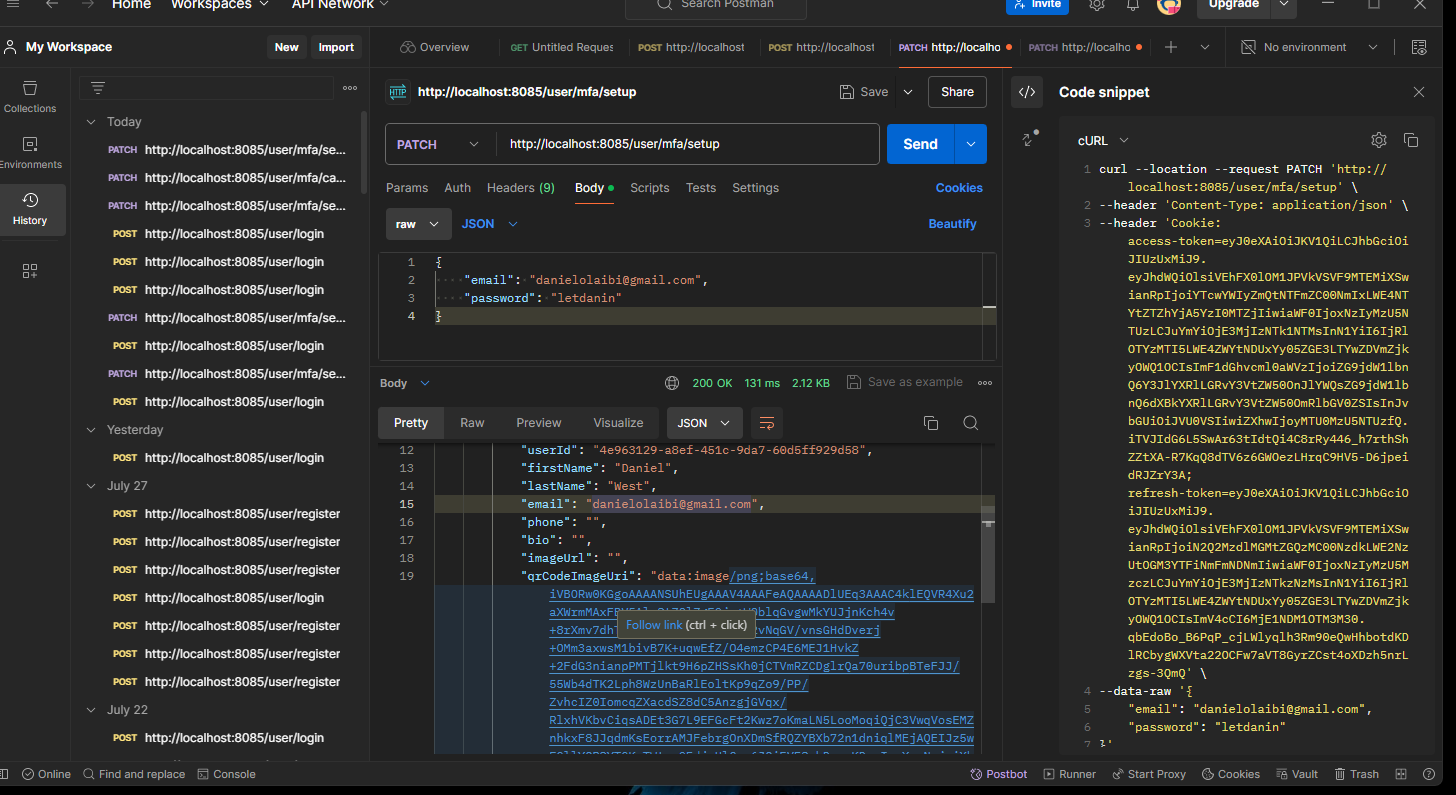Switch to Raw response view
Viewport: 1456px width, 795px height.
tap(472, 423)
